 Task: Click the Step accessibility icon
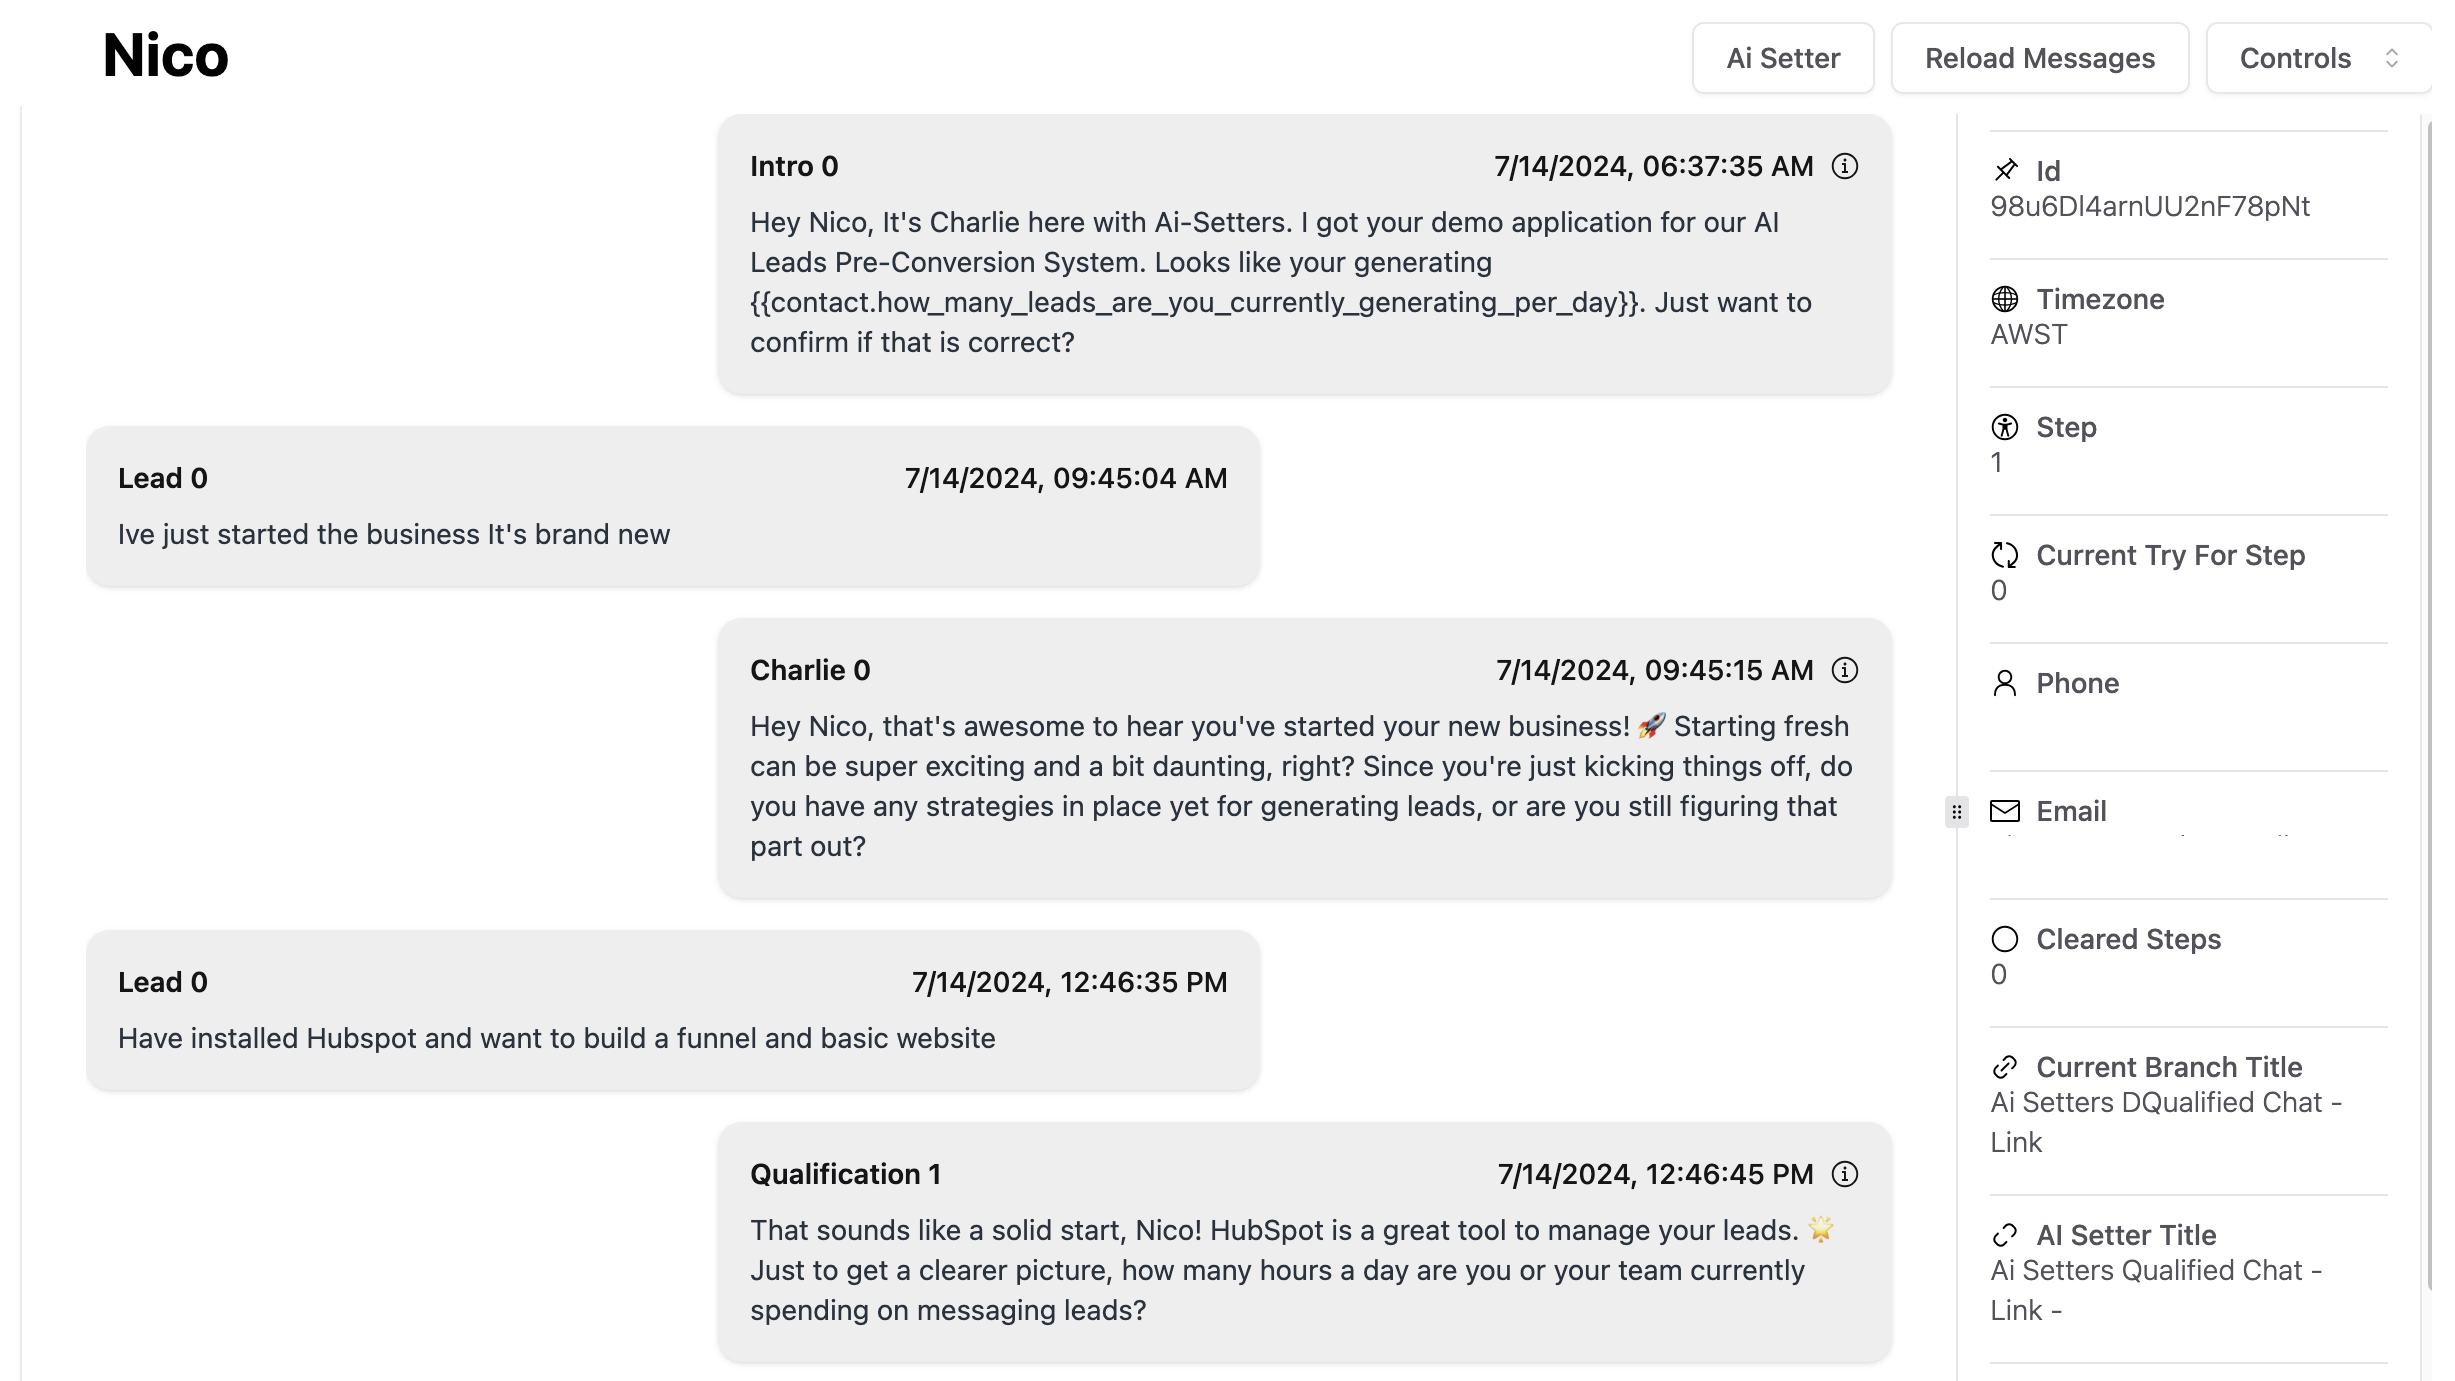(x=2005, y=427)
